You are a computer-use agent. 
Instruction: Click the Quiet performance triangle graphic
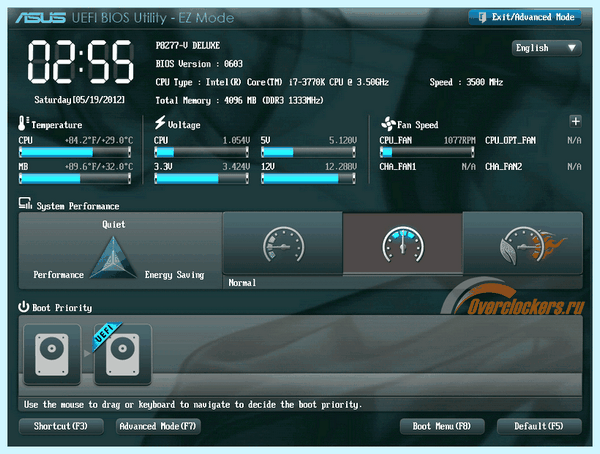[113, 257]
